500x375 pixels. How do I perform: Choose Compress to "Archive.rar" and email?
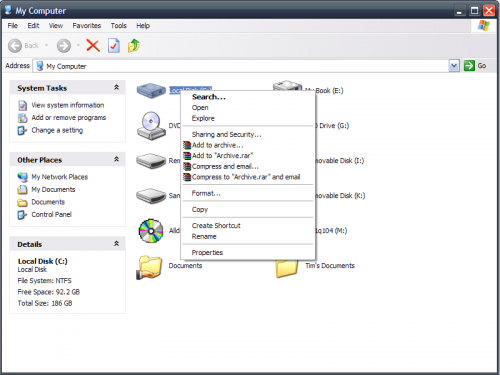coord(248,177)
